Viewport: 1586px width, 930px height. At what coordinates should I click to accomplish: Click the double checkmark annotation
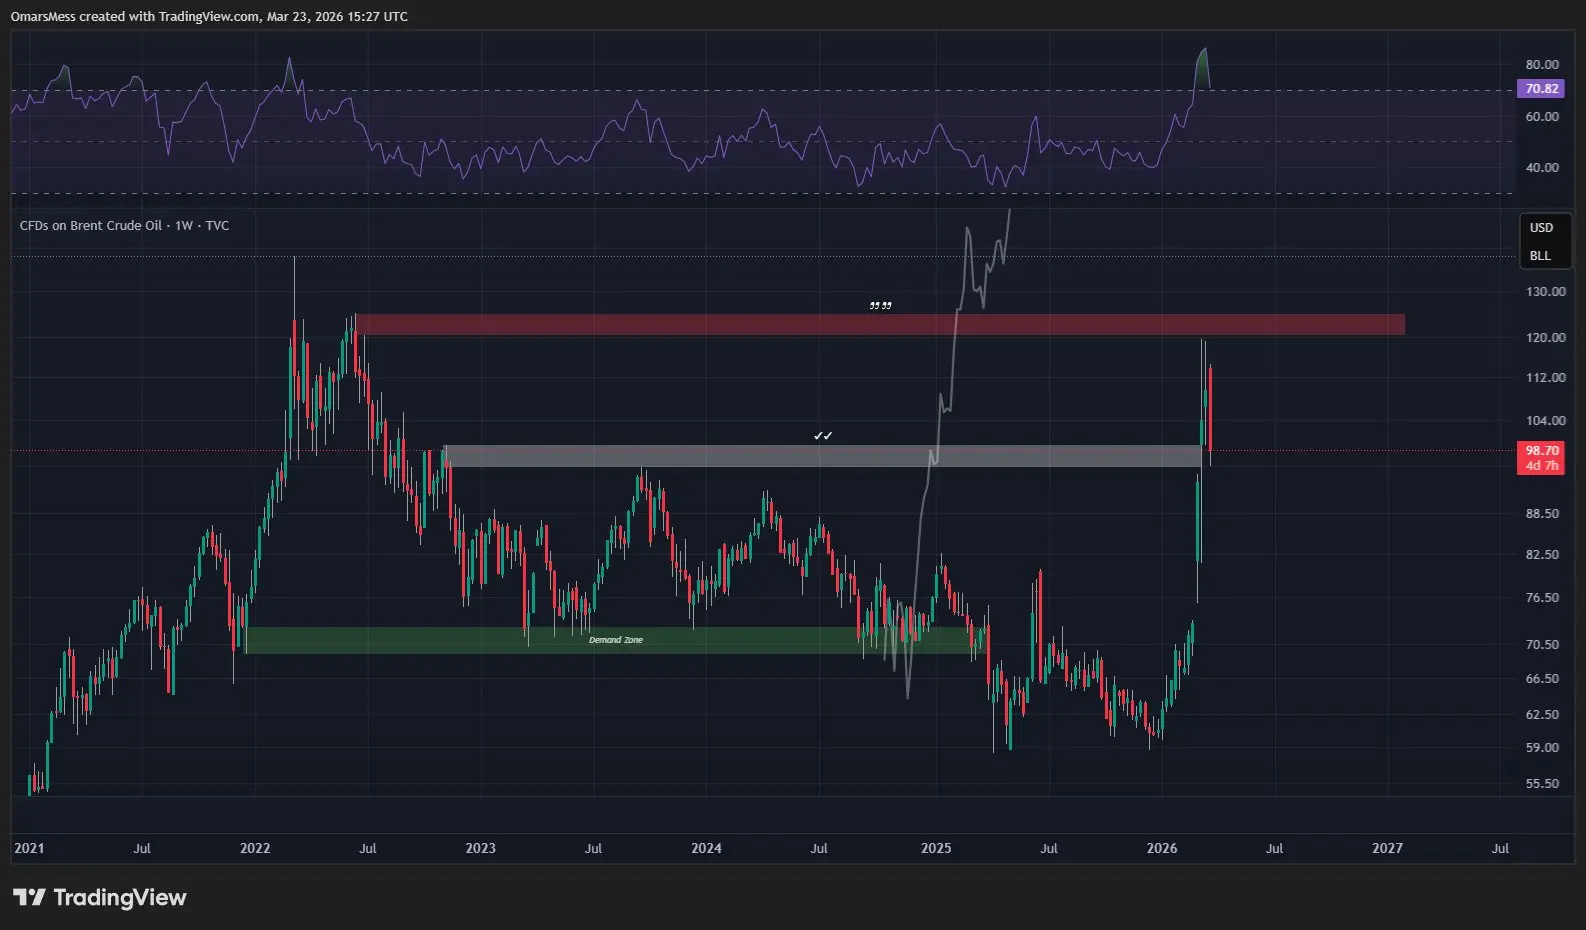[x=823, y=436]
